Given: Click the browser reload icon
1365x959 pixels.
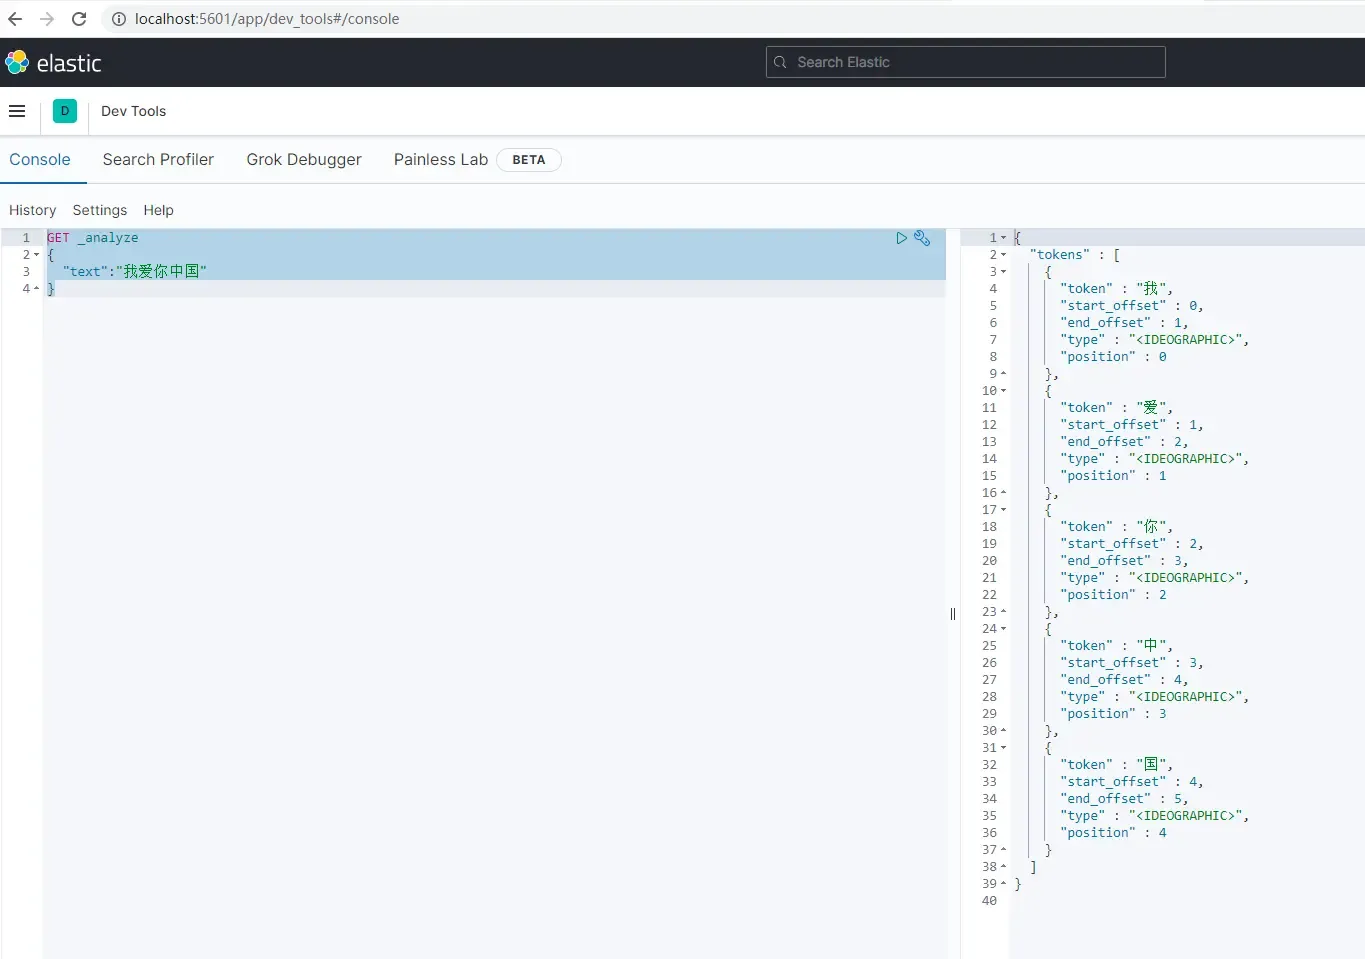Looking at the screenshot, I should pyautogui.click(x=79, y=19).
